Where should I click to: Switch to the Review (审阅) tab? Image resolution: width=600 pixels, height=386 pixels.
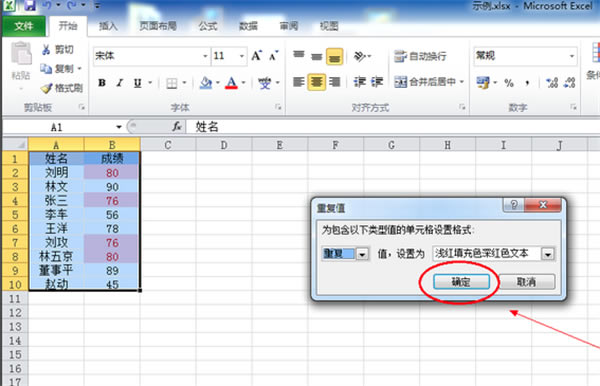pyautogui.click(x=289, y=26)
